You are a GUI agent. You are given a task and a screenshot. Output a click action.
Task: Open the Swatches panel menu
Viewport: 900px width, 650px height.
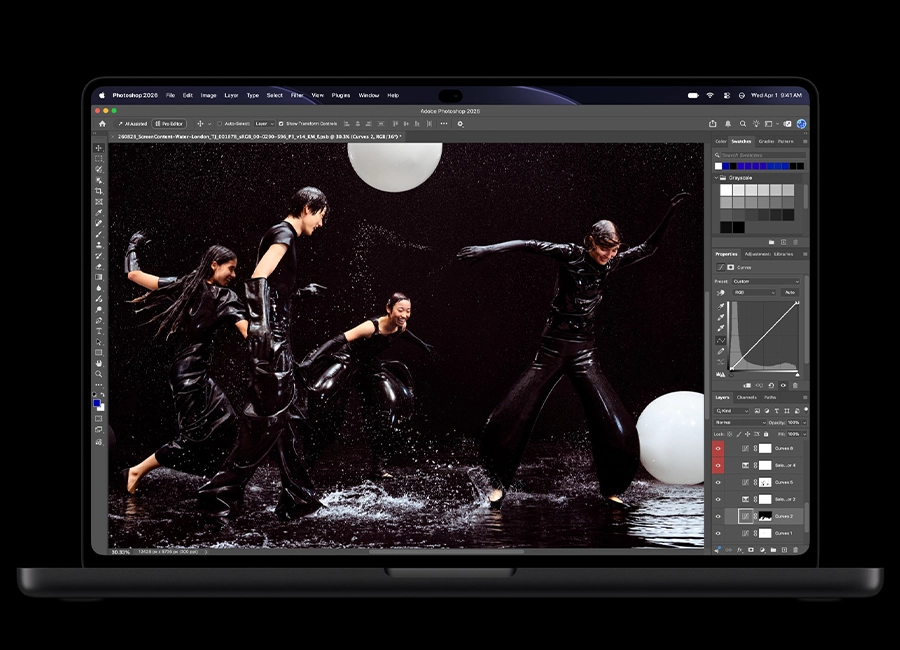tap(805, 141)
